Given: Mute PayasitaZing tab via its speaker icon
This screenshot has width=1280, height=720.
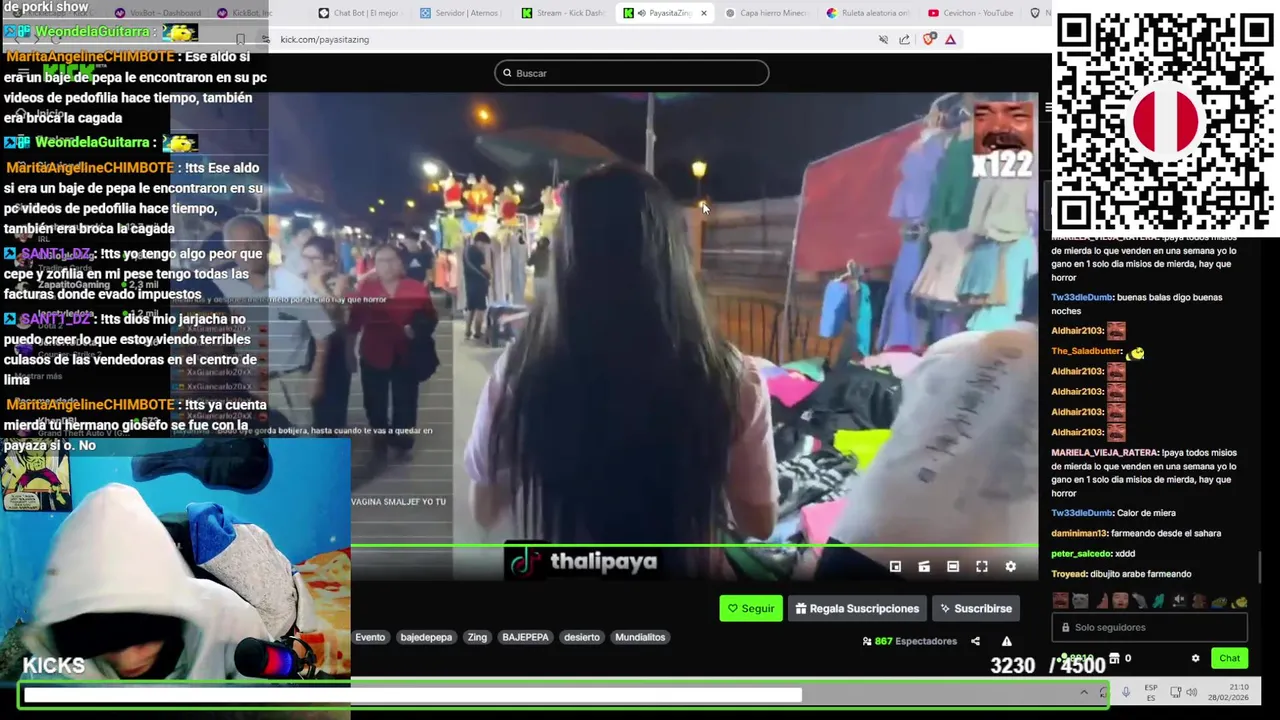Looking at the screenshot, I should 642,13.
